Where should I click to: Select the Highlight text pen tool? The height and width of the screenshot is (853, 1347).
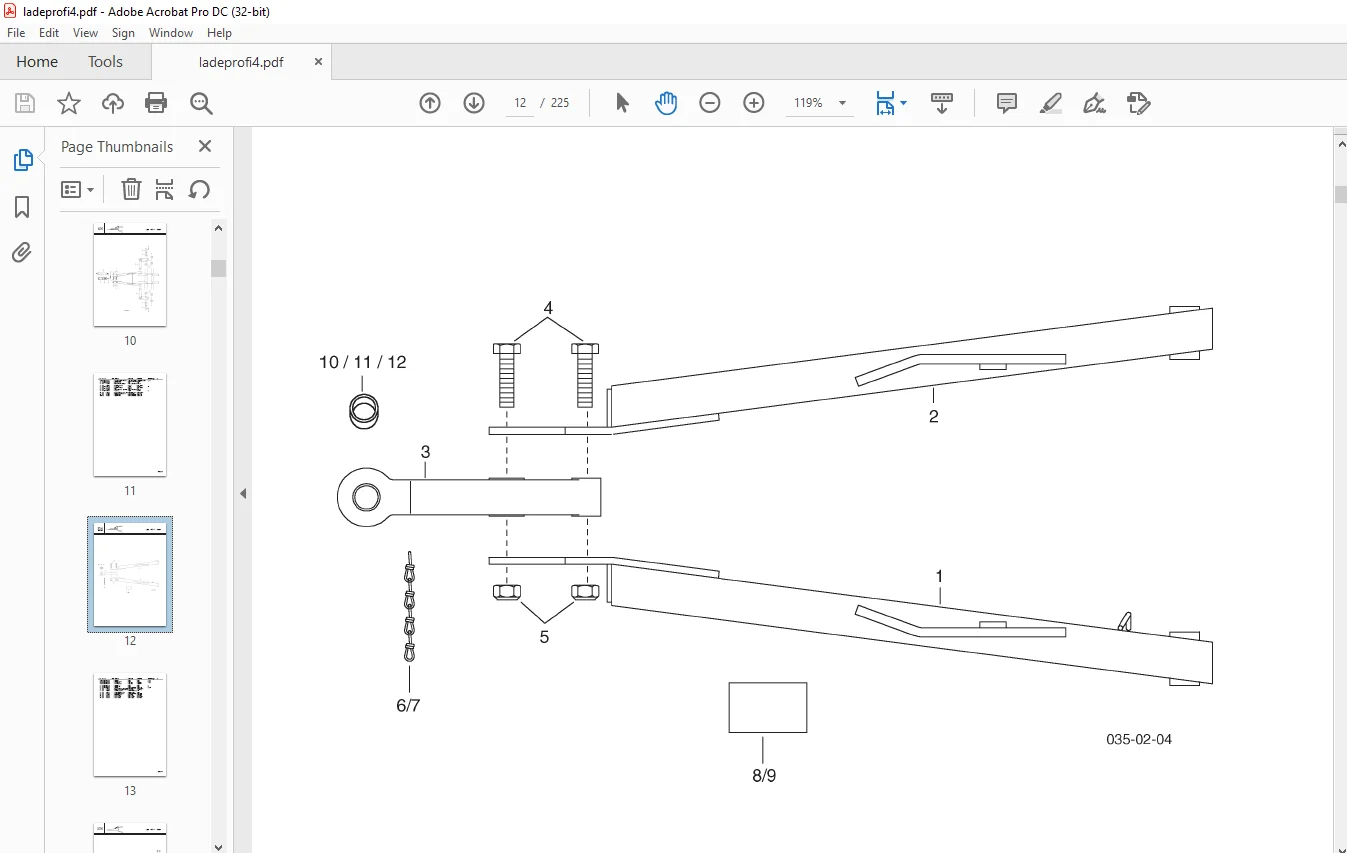(x=1050, y=103)
